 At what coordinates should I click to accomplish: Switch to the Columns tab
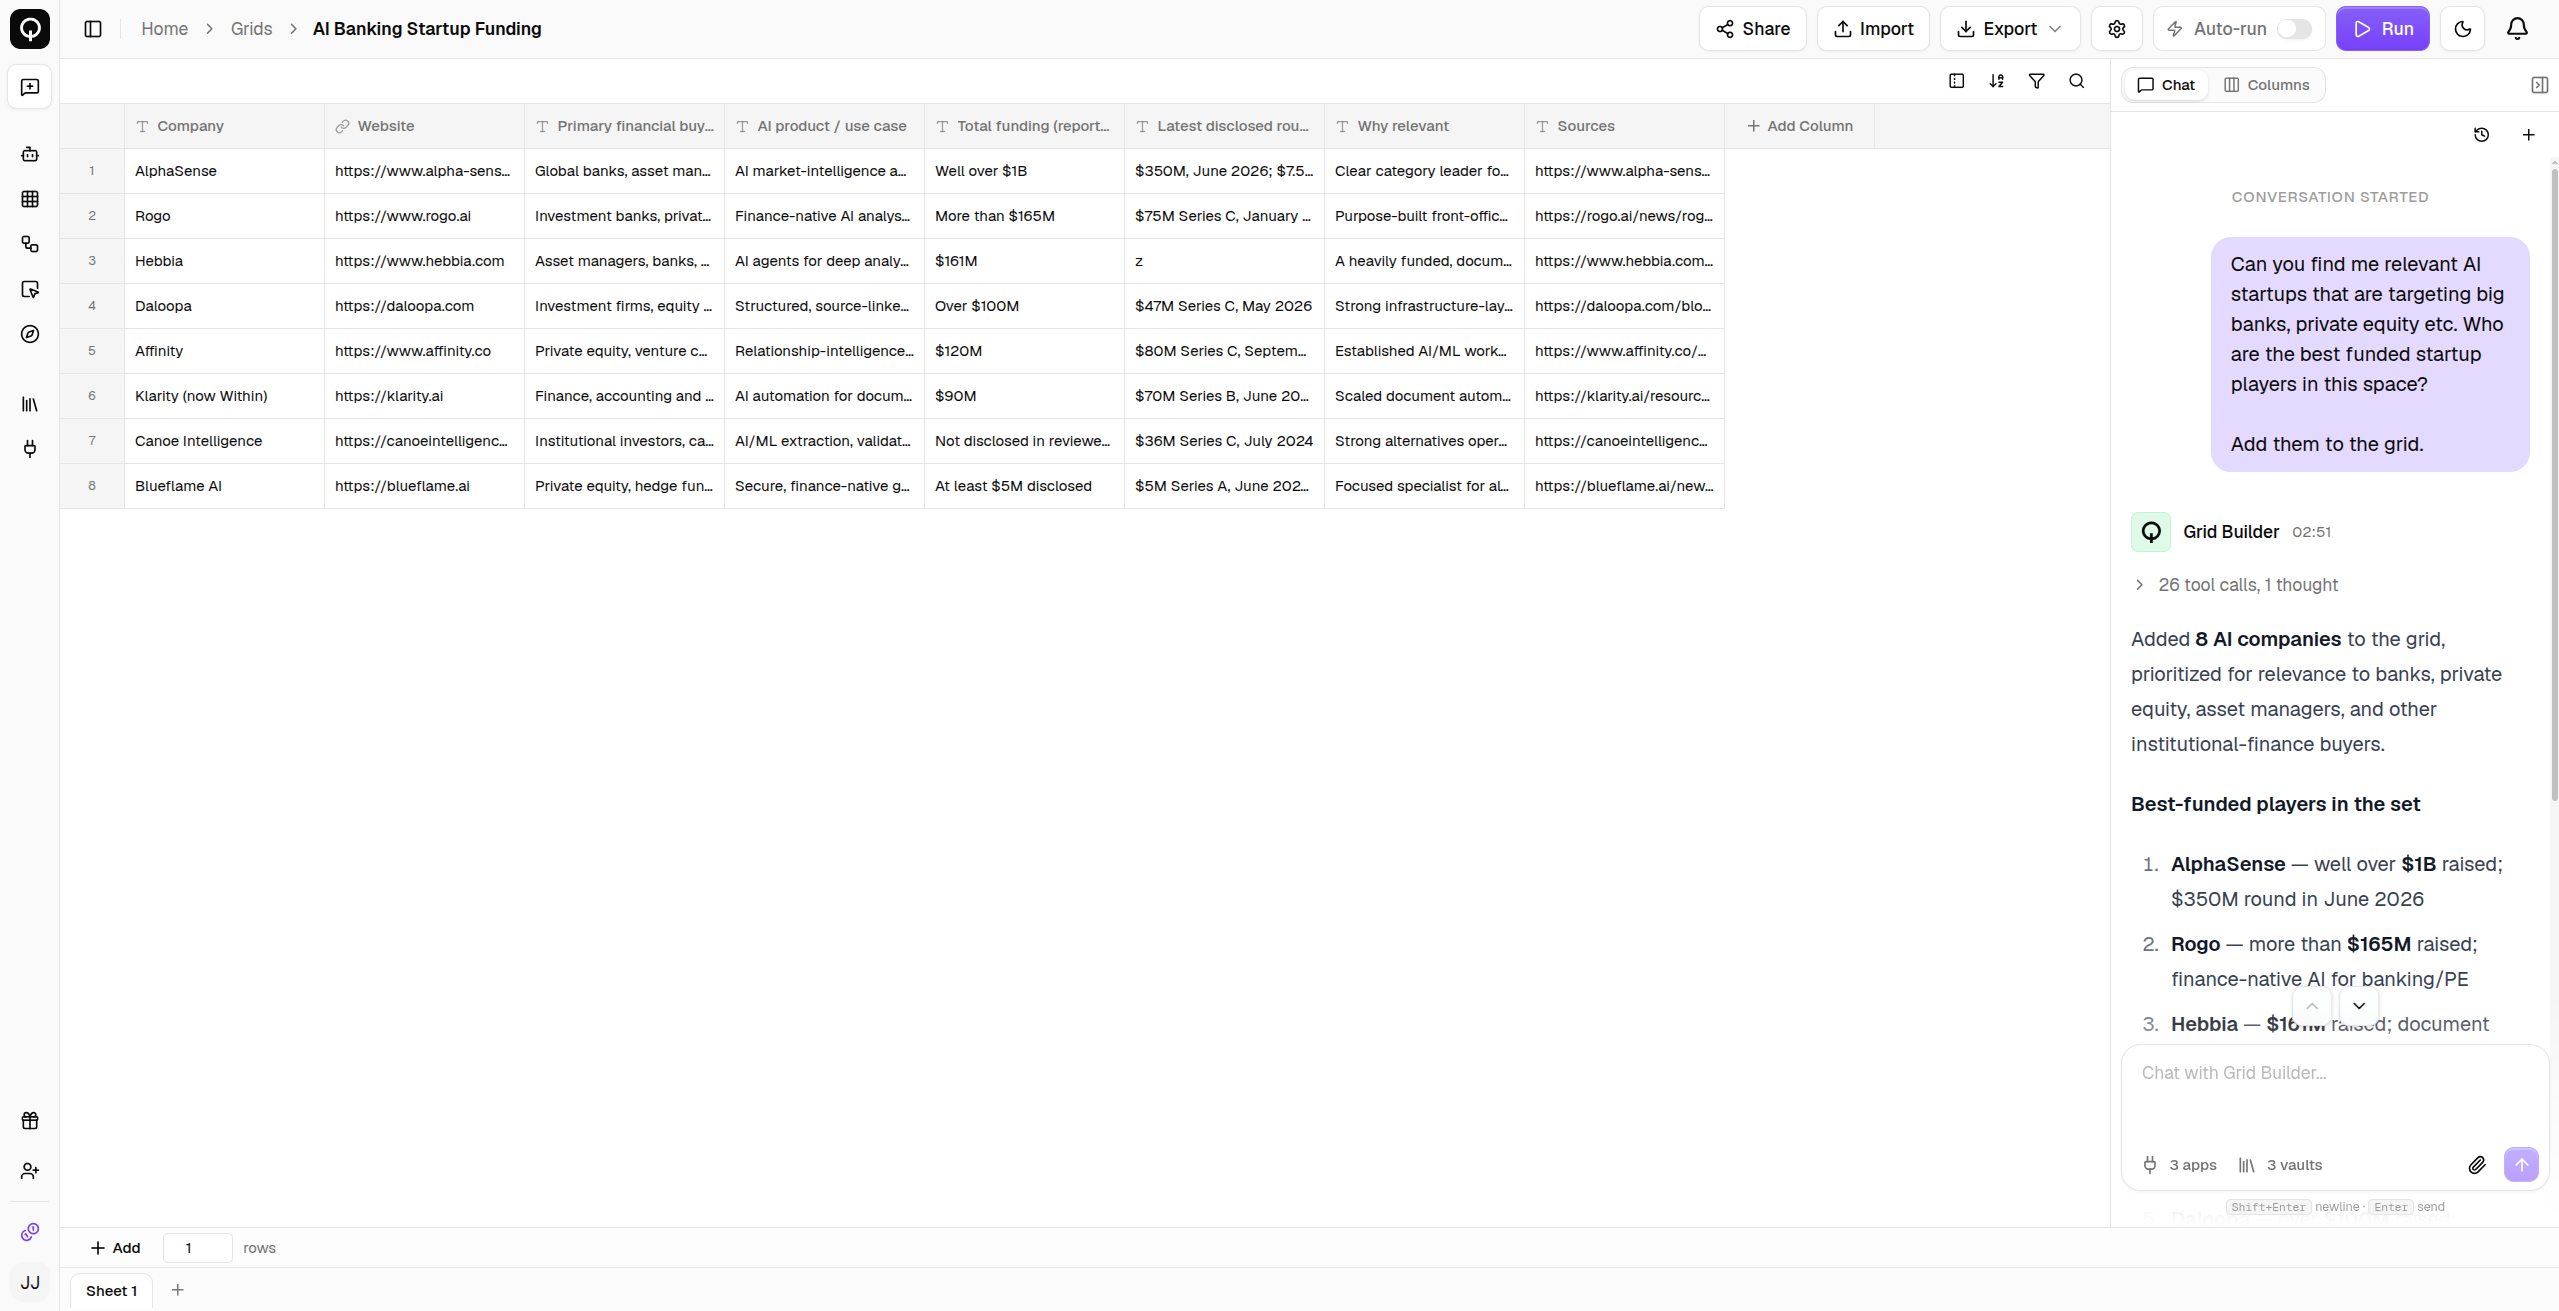click(2267, 85)
